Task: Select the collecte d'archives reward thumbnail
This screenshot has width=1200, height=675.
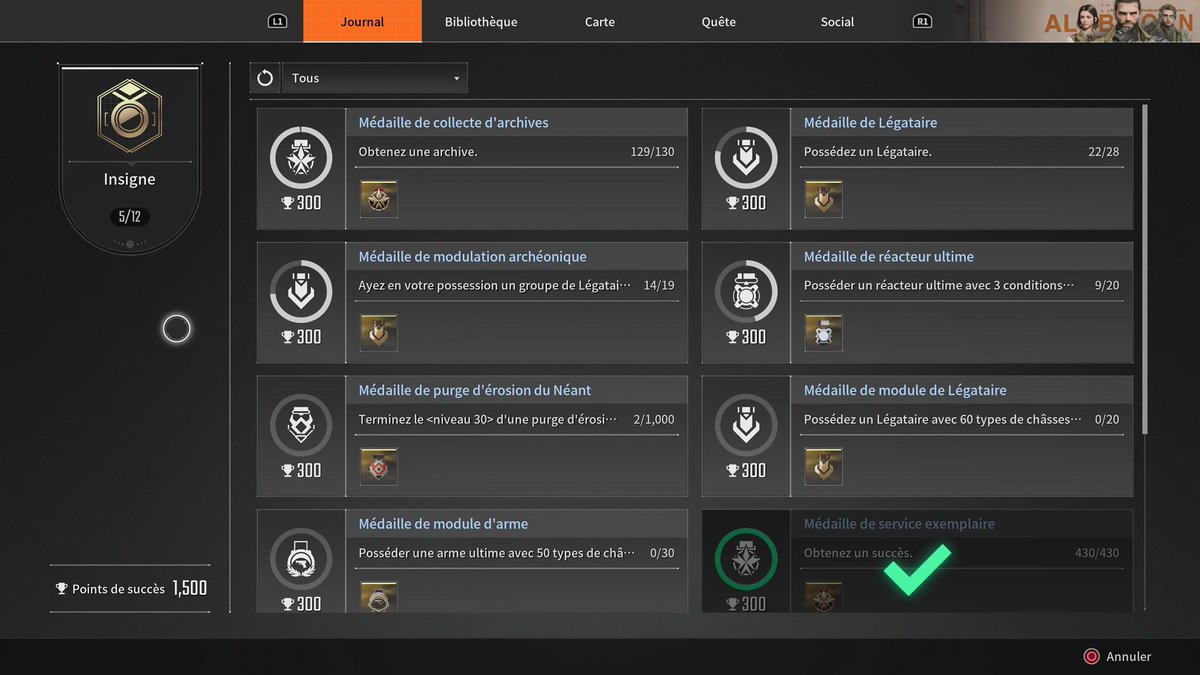Action: [379, 199]
